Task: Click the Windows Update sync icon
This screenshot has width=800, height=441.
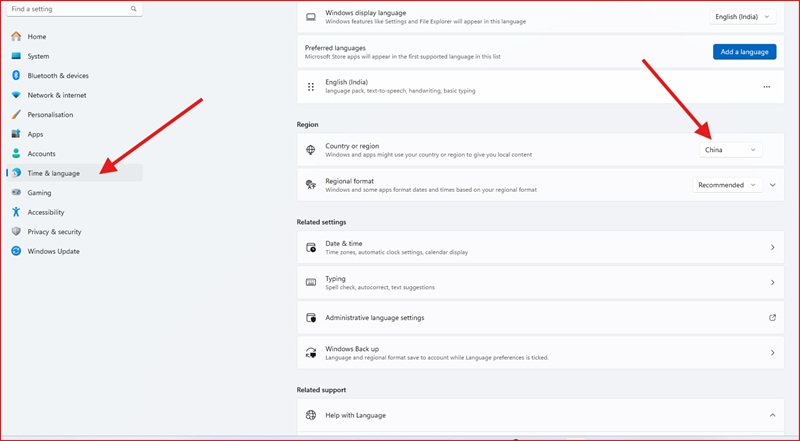Action: [x=16, y=251]
